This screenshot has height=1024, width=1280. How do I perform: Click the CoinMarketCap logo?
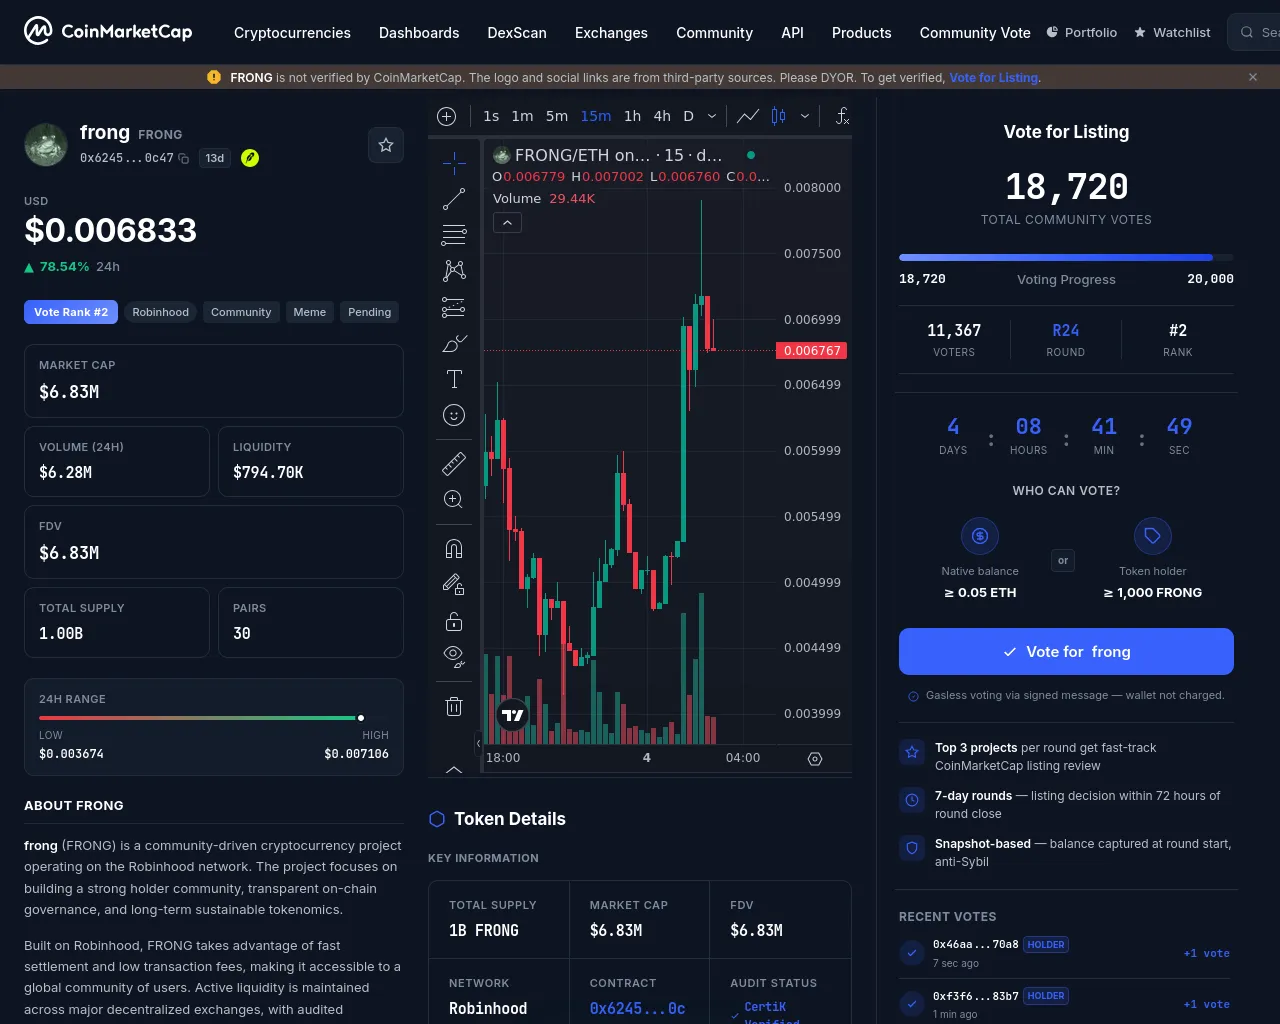(108, 32)
